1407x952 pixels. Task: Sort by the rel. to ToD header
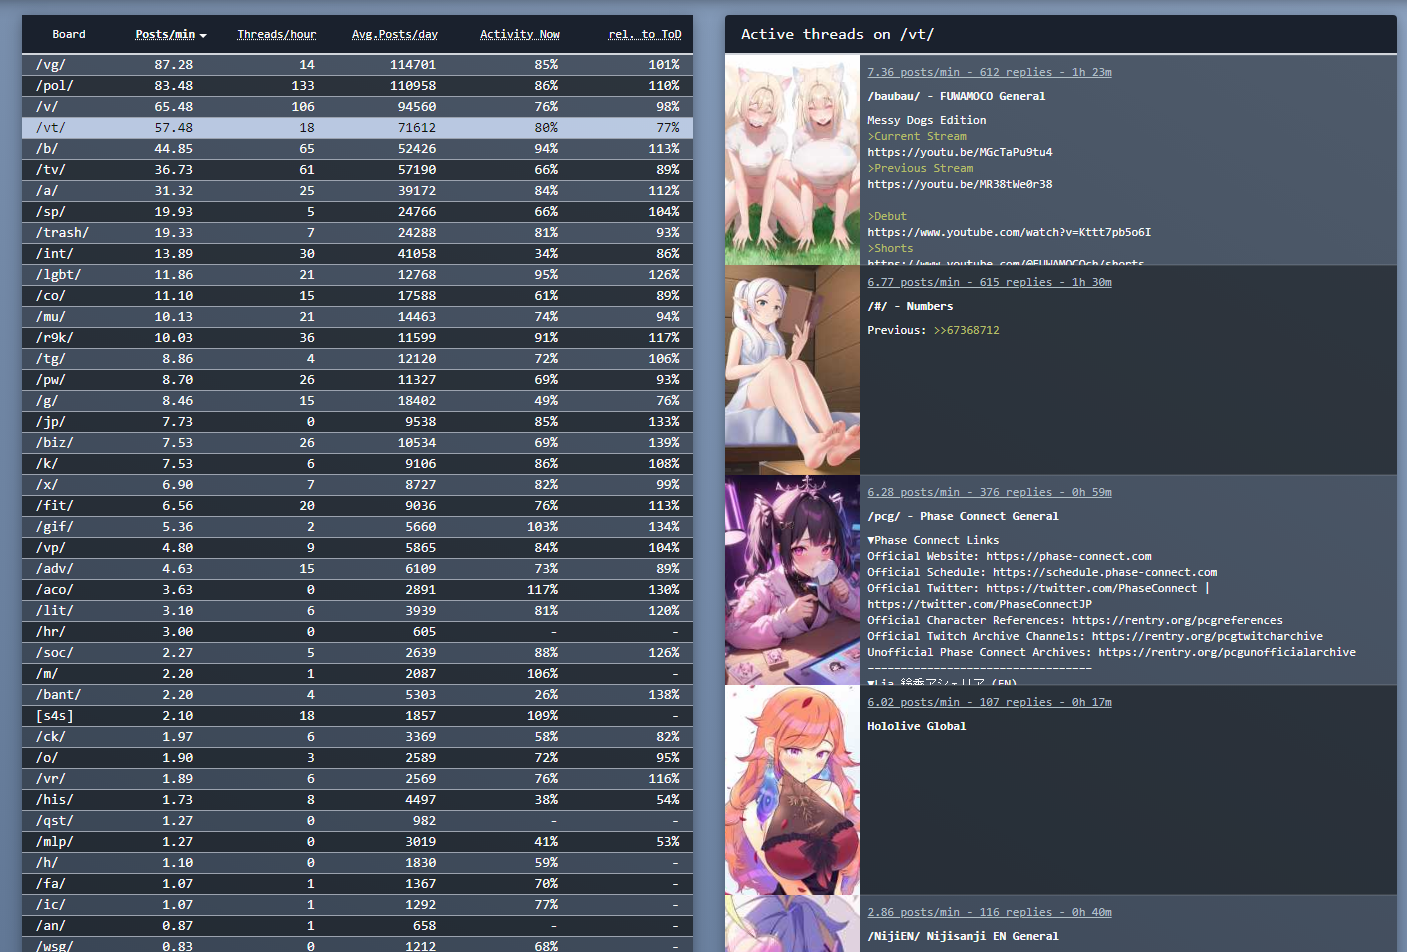tap(644, 34)
